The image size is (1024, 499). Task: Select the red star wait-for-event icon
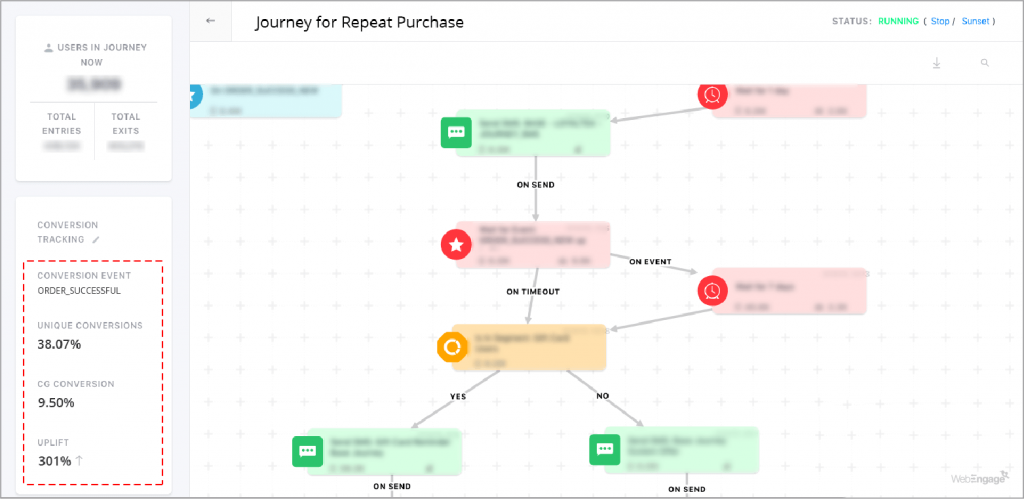(x=456, y=244)
